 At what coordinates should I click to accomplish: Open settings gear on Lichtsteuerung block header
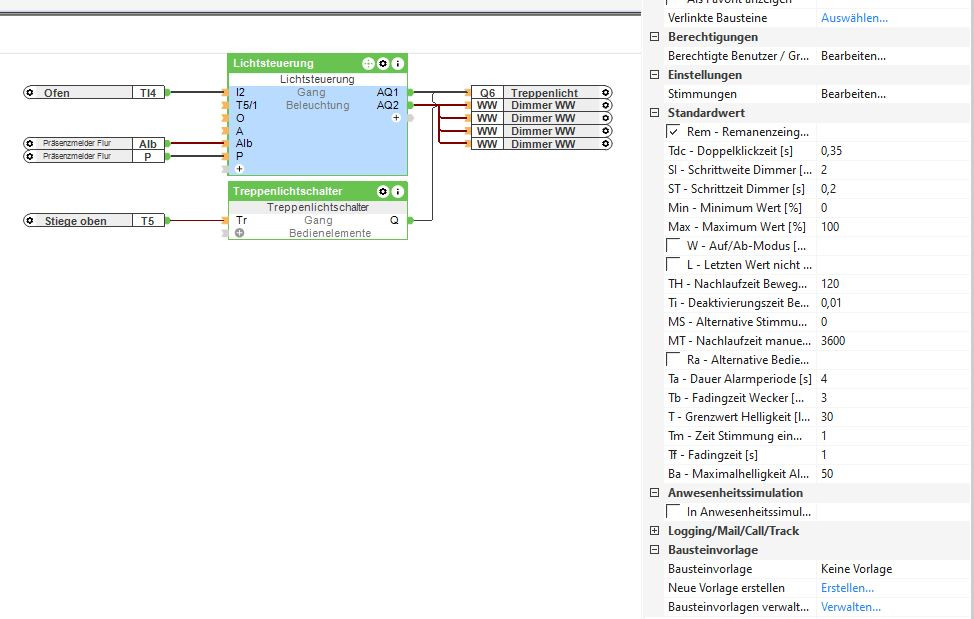(383, 63)
